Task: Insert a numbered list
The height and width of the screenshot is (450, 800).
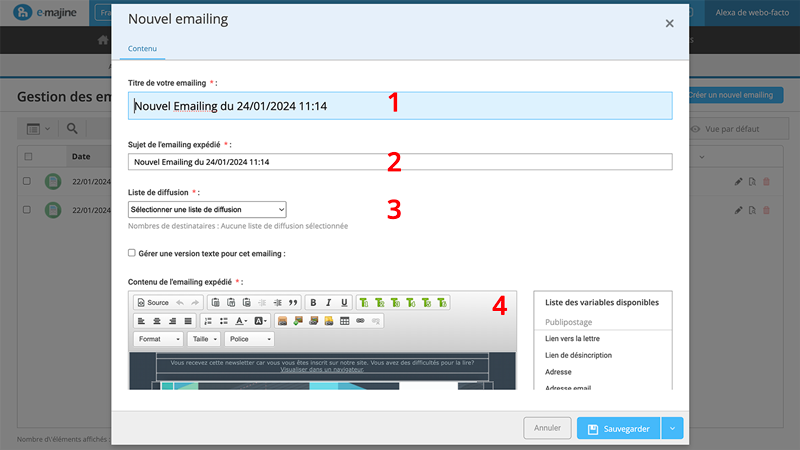Action: pyautogui.click(x=208, y=321)
